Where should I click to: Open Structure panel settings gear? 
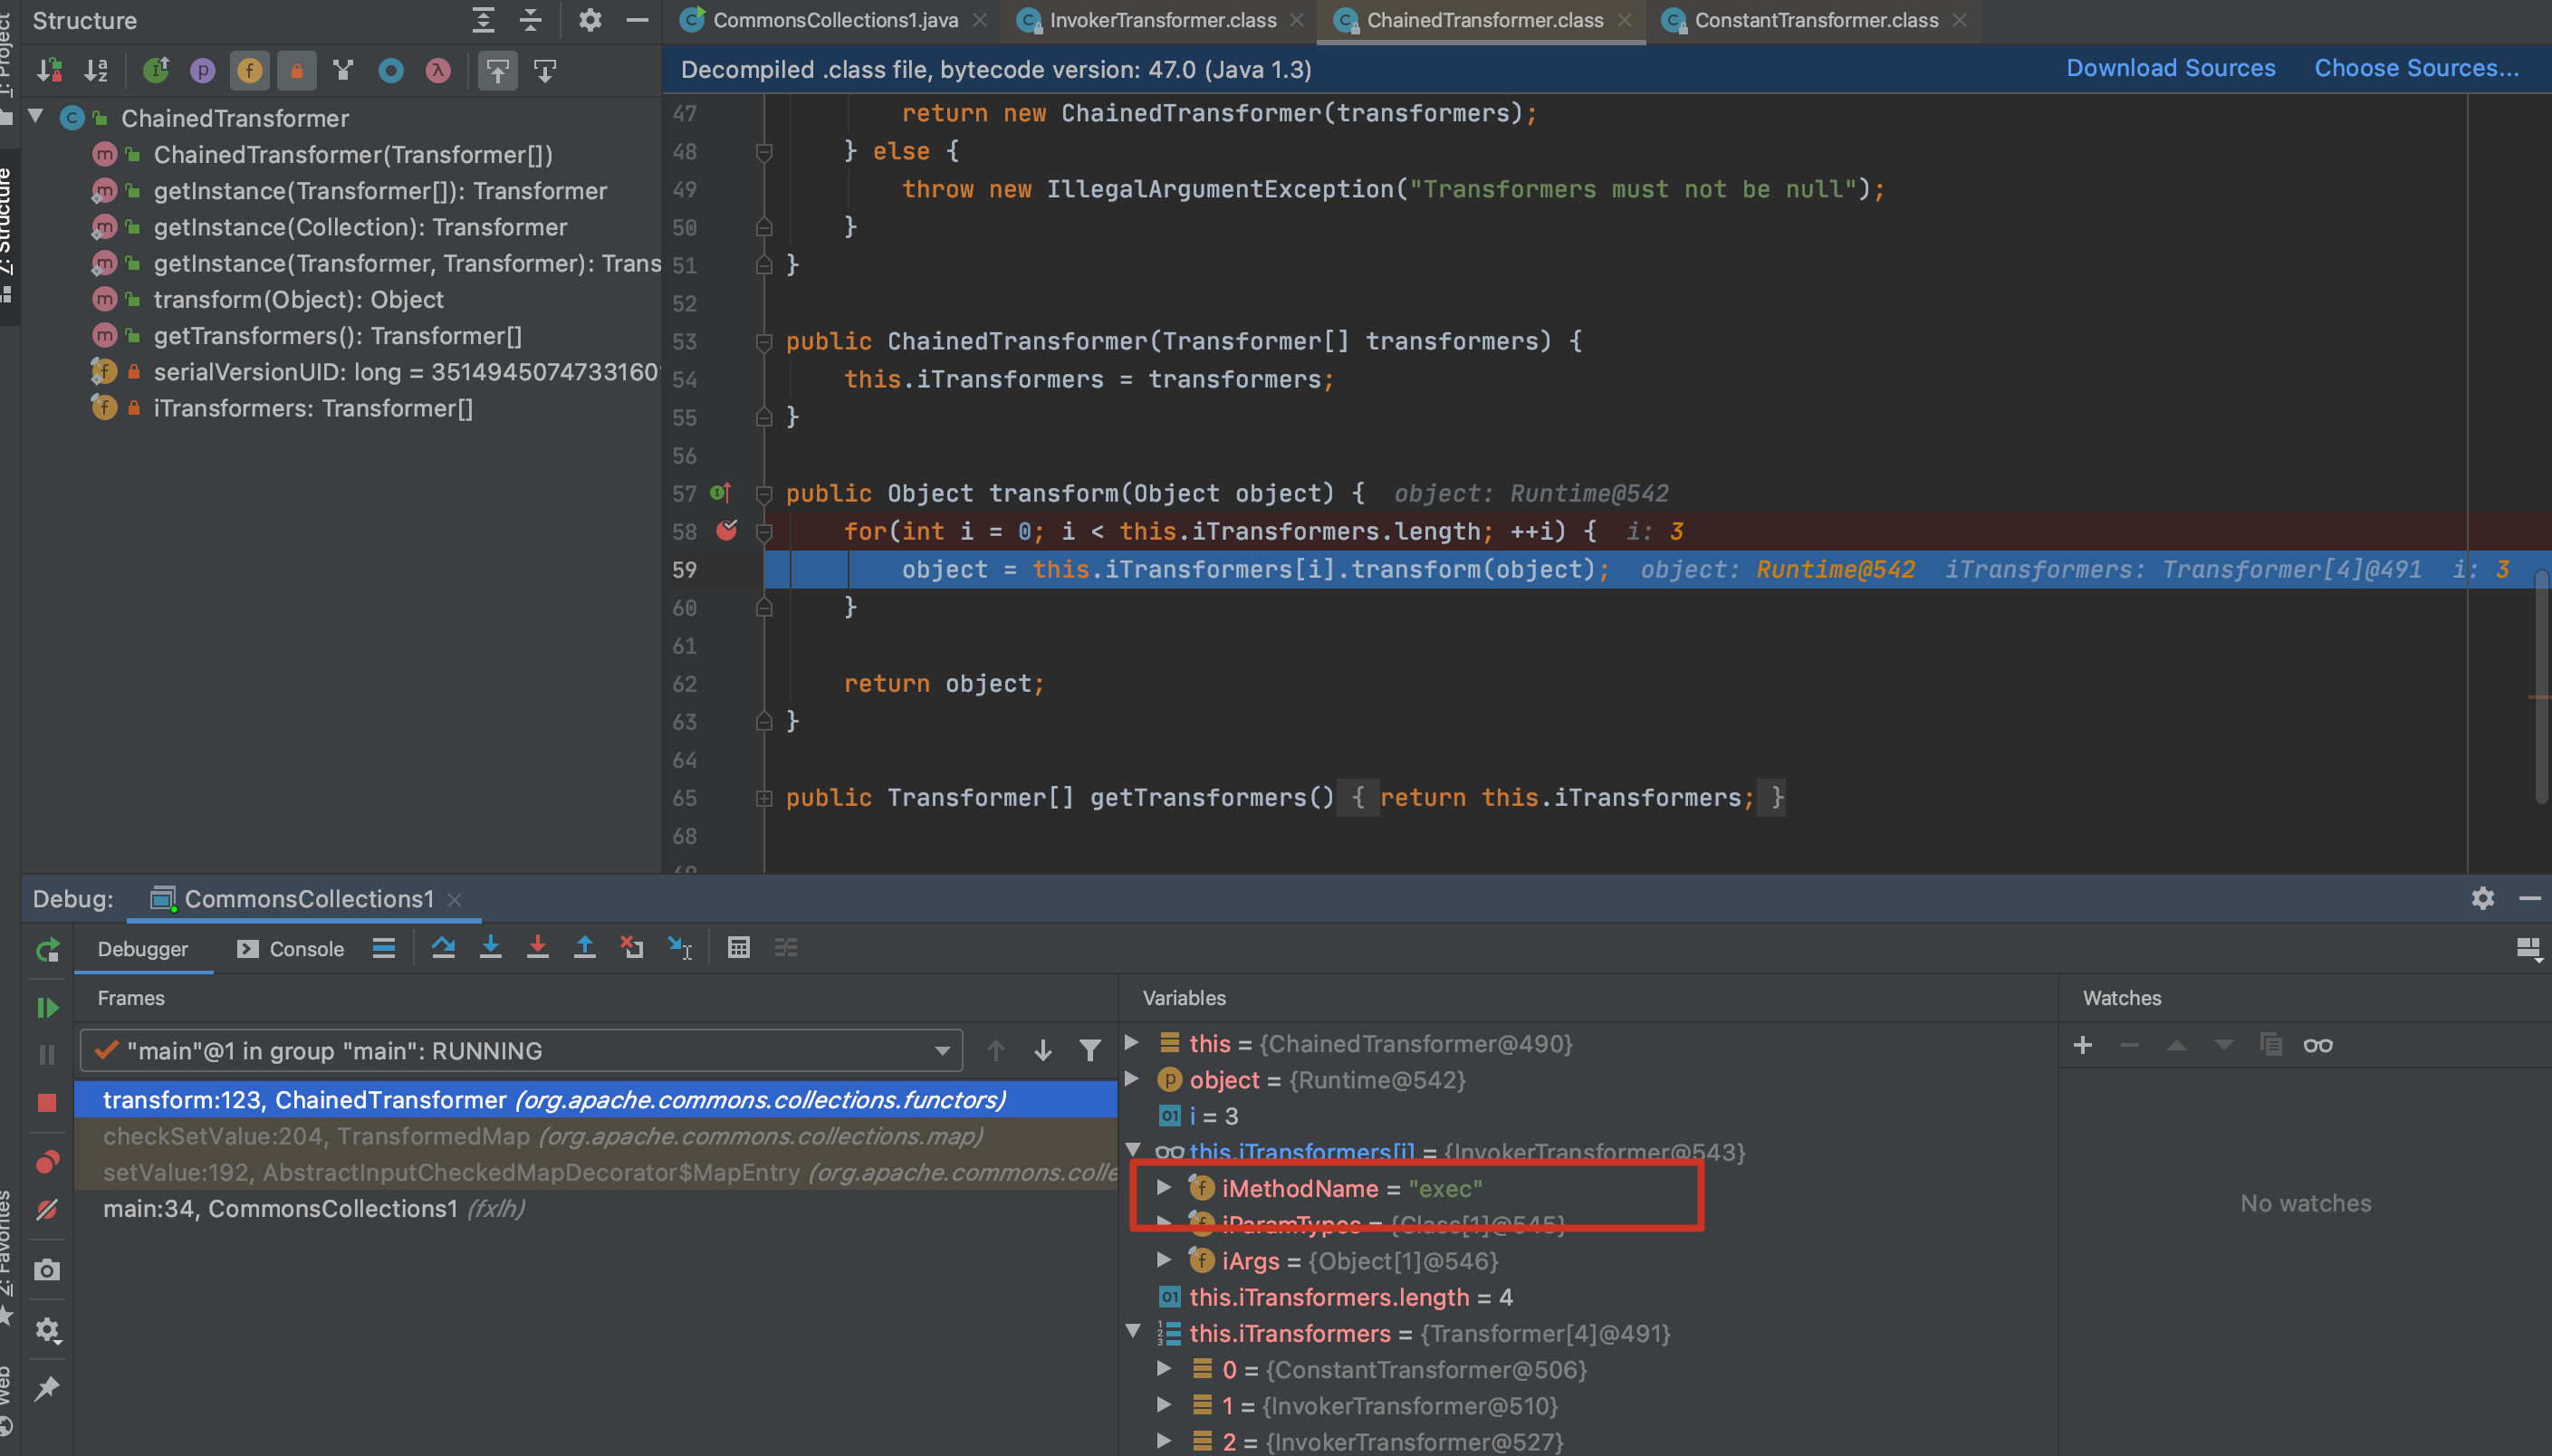[590, 20]
